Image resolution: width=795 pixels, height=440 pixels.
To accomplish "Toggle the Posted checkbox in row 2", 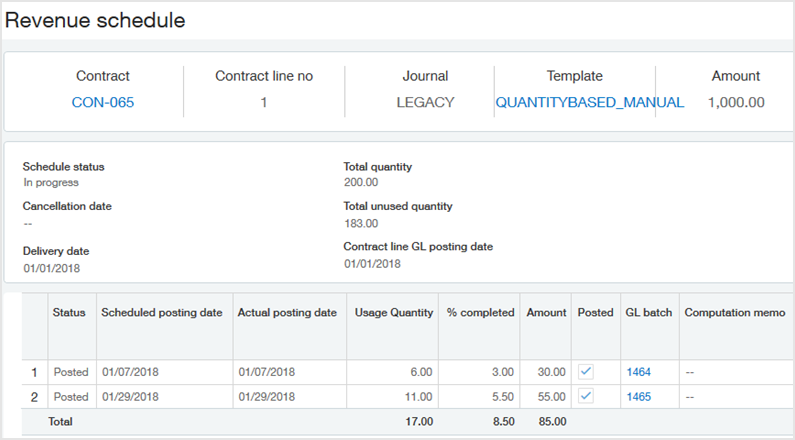I will pyautogui.click(x=586, y=397).
